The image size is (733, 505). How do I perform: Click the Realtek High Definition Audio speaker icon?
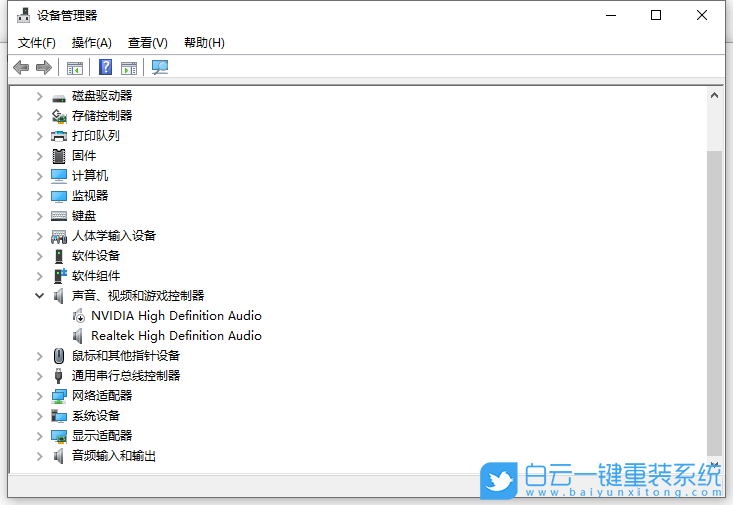coord(78,336)
